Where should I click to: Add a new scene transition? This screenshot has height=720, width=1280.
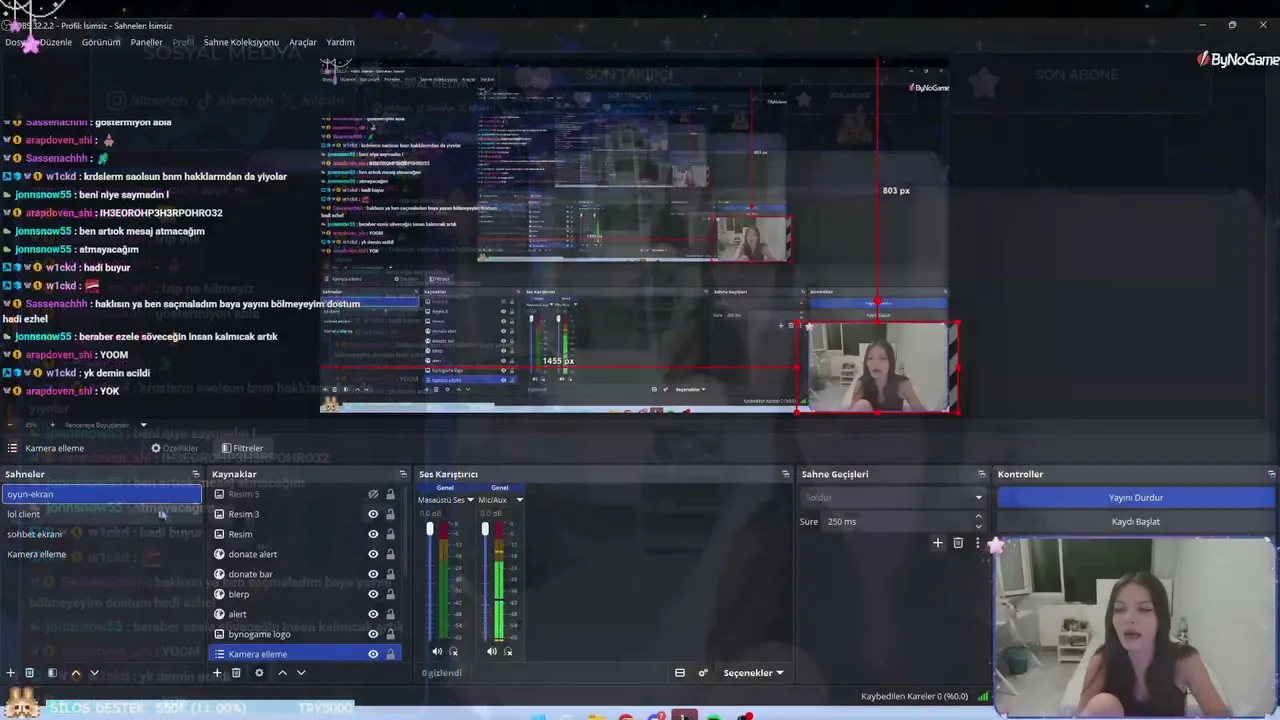point(937,543)
